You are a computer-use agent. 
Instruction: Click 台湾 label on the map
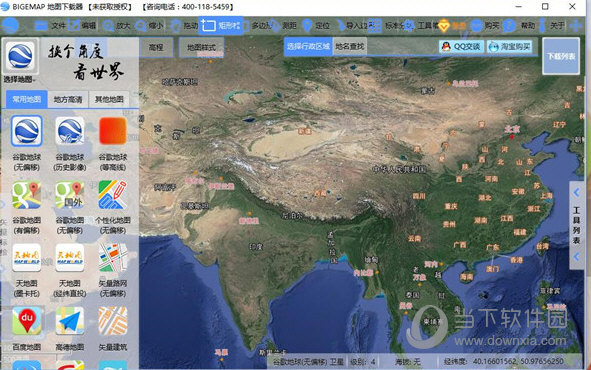542,246
